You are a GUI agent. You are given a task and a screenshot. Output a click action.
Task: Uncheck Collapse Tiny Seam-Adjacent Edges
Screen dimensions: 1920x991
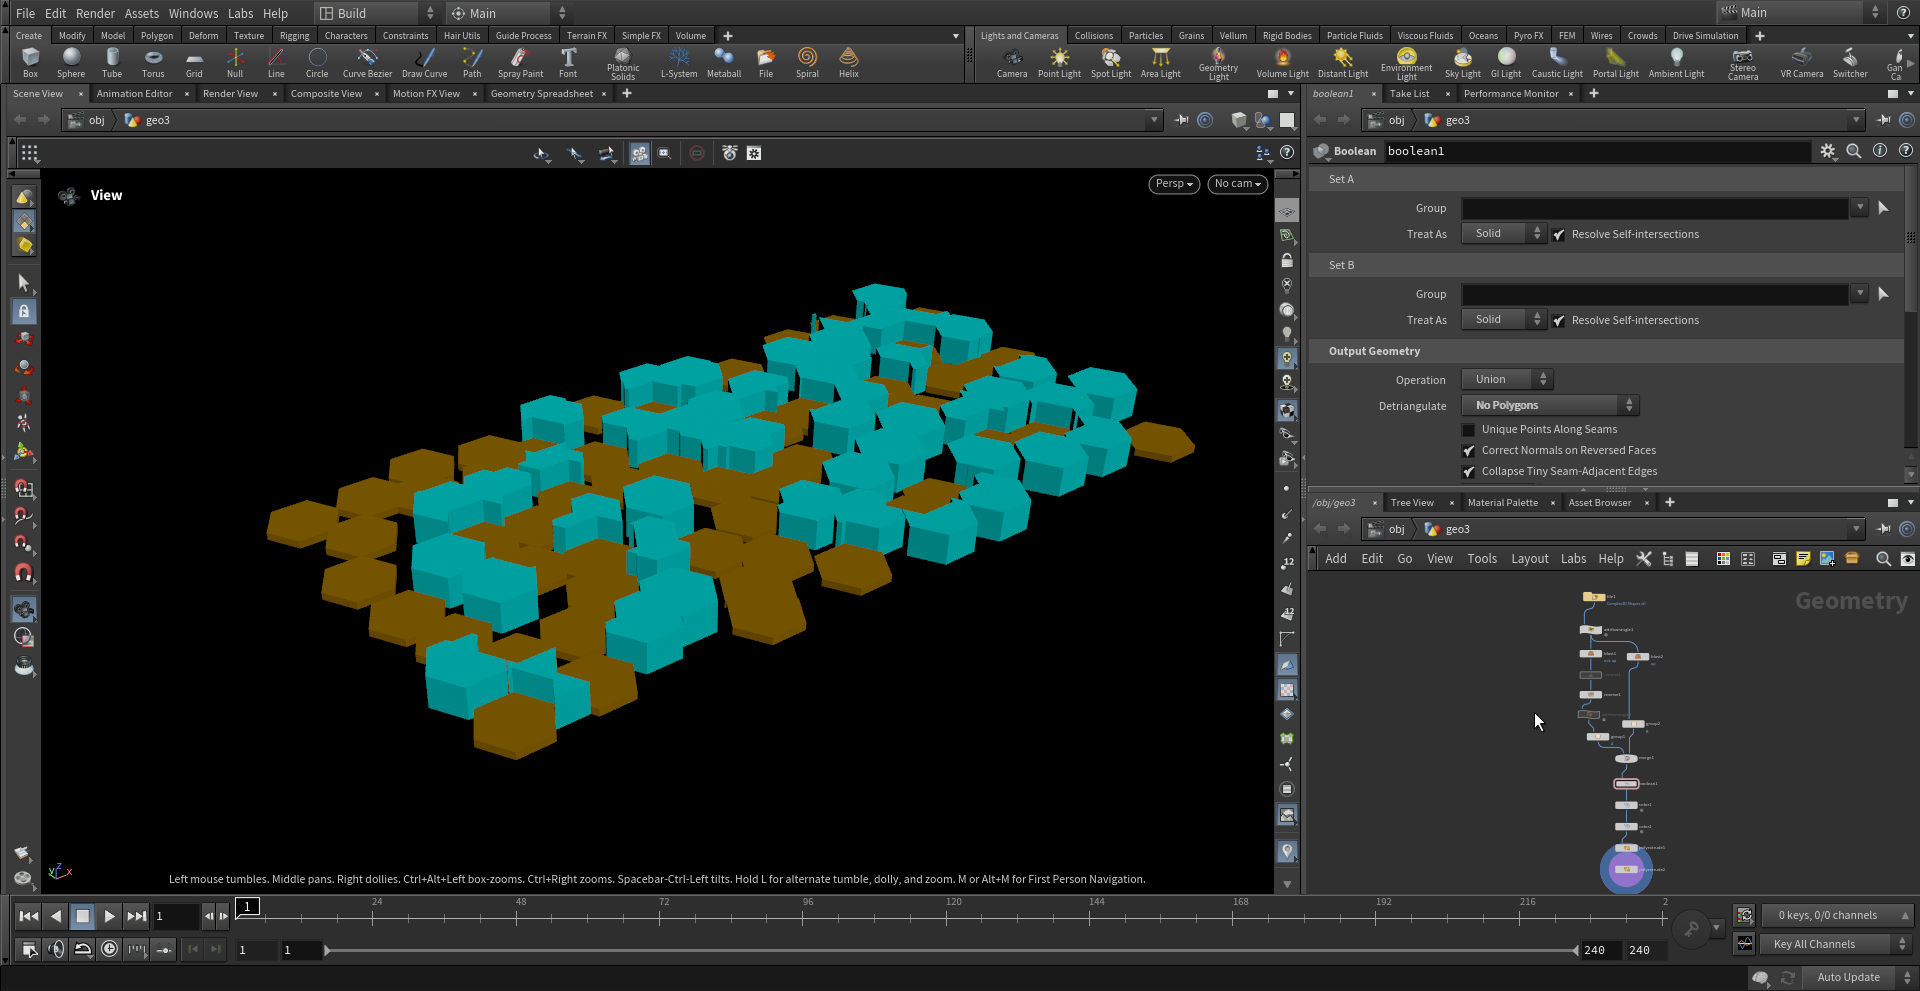1468,472
